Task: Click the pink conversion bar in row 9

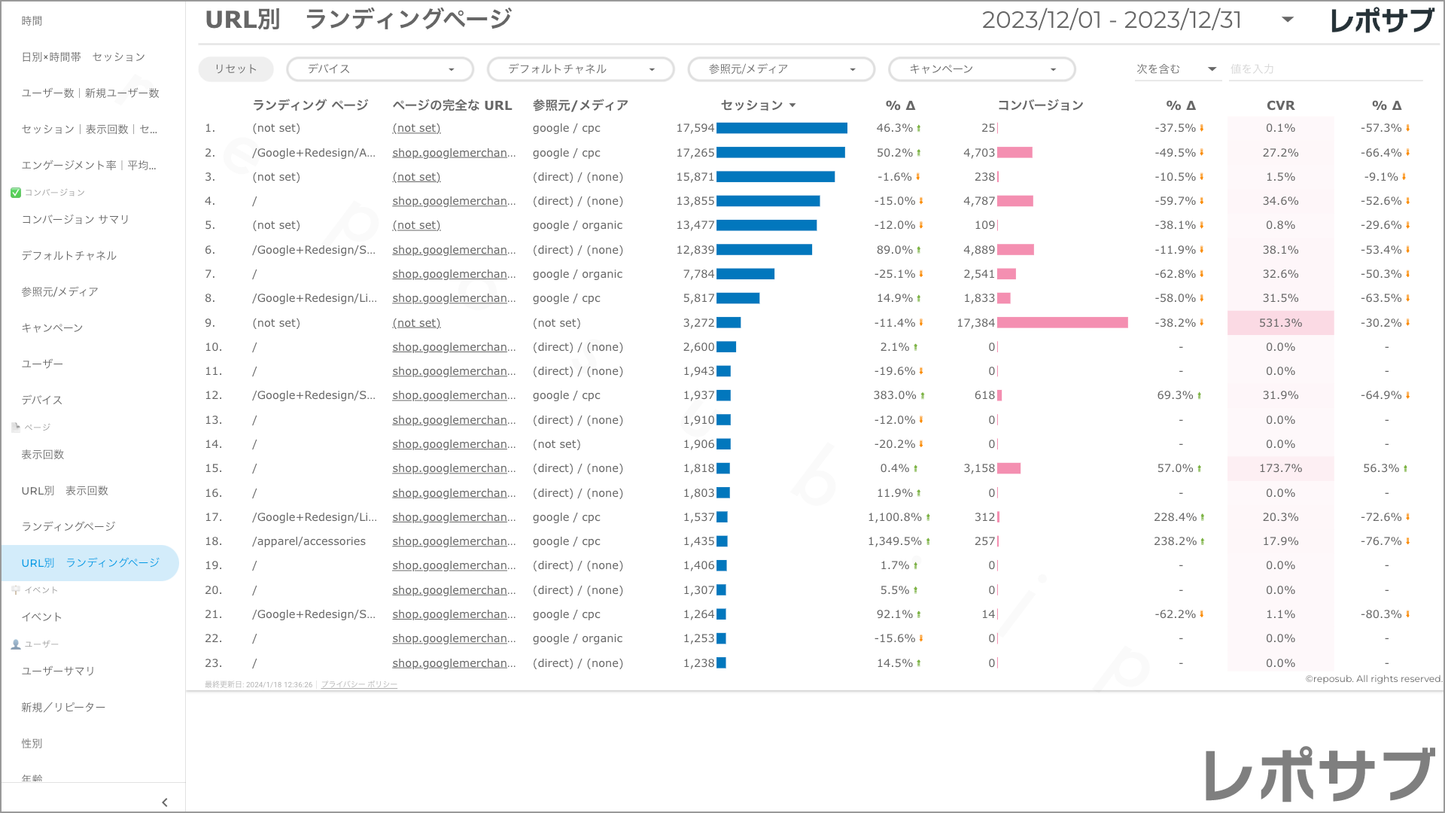Action: point(1062,323)
